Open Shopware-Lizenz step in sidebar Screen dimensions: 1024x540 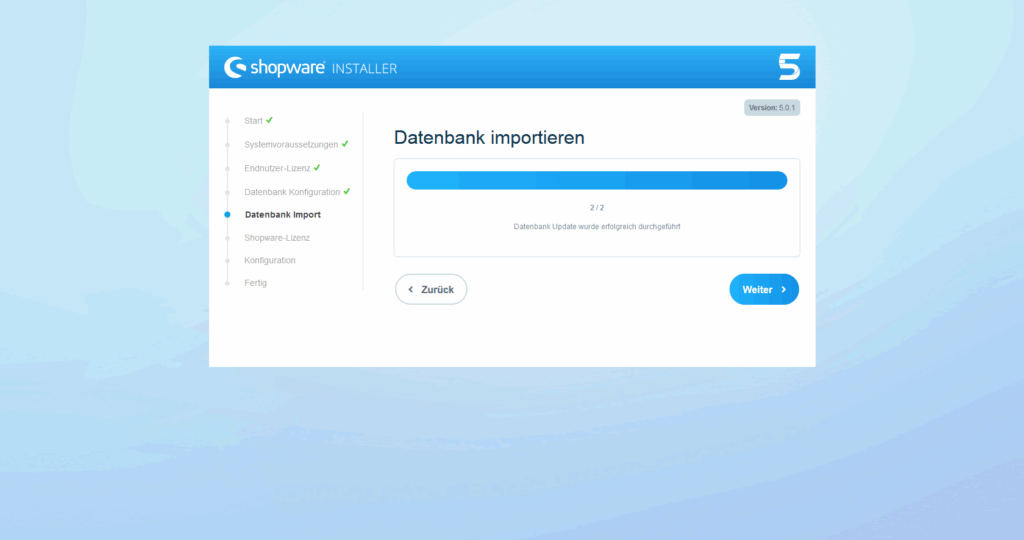[x=277, y=238]
